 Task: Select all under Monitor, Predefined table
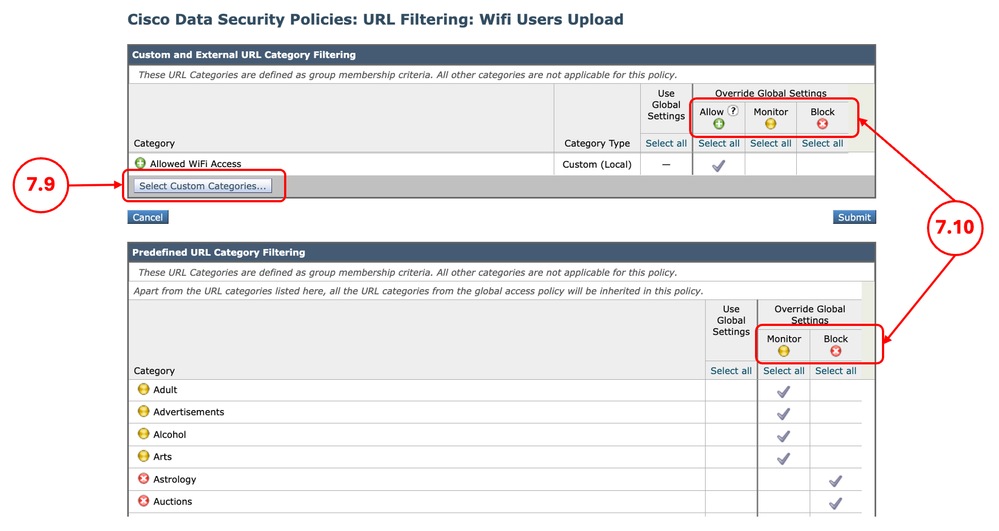[x=784, y=371]
